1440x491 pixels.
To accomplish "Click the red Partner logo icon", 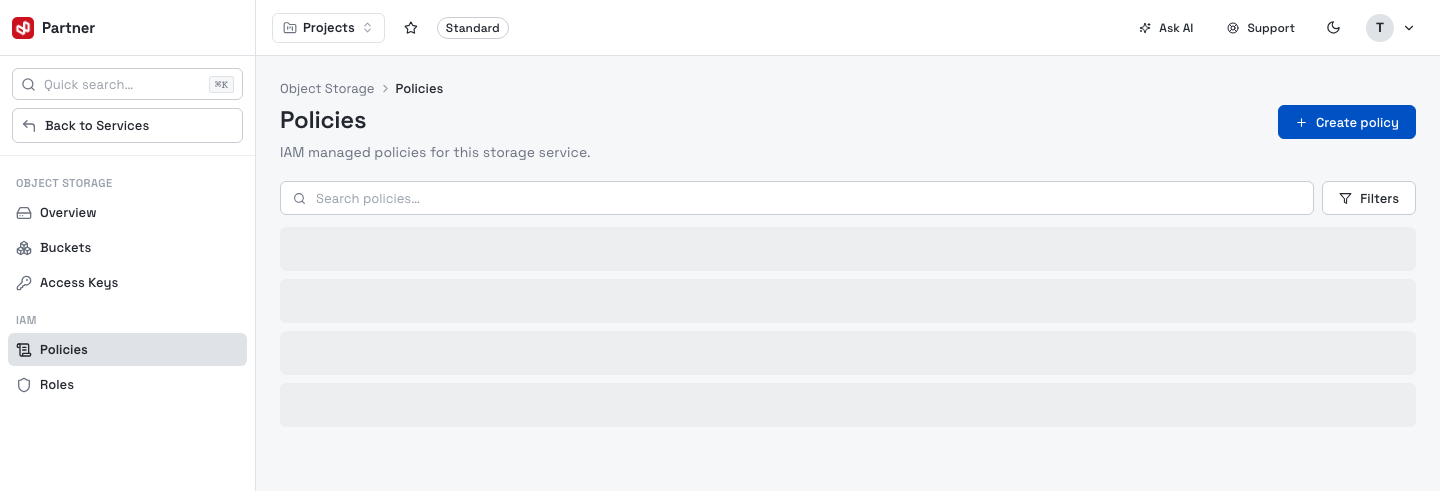I will point(23,28).
